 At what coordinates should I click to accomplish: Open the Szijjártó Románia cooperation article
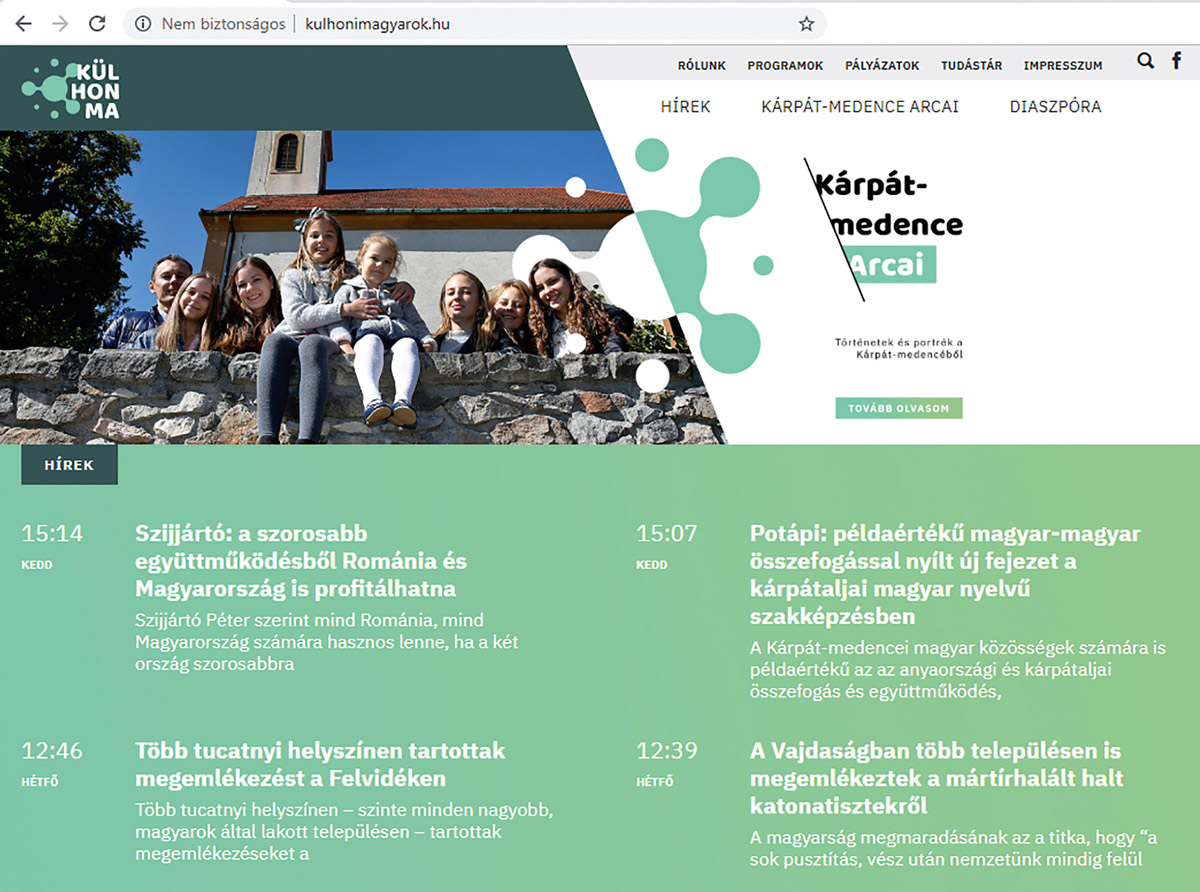[x=300, y=561]
